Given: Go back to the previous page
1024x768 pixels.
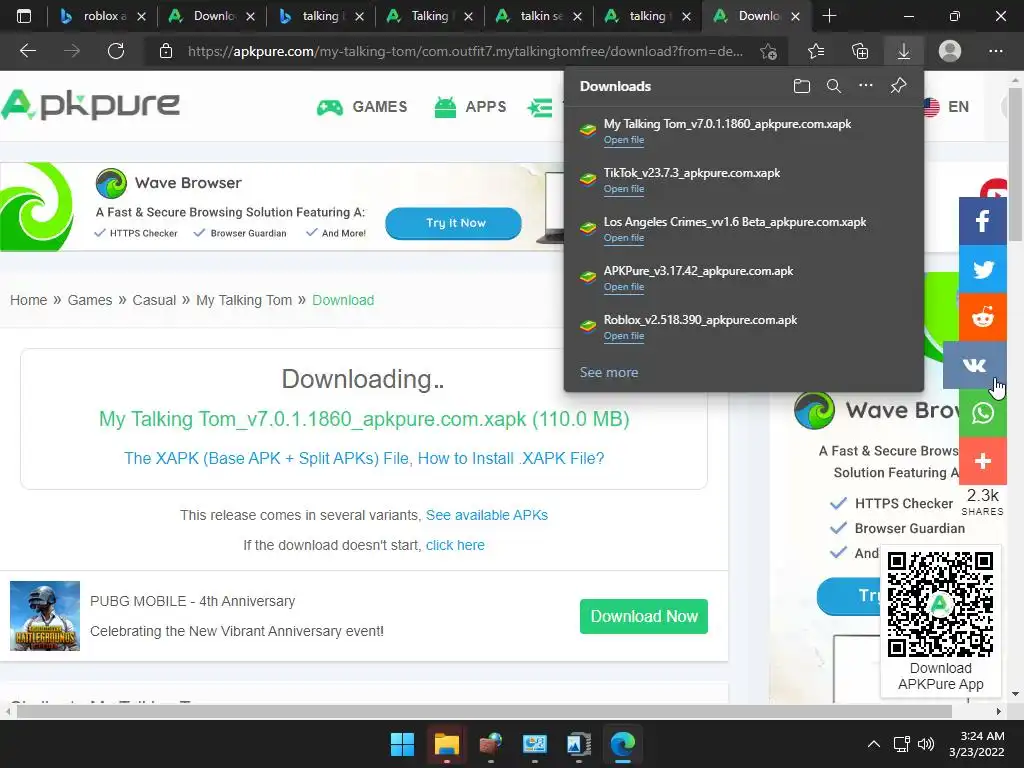Looking at the screenshot, I should tap(28, 51).
